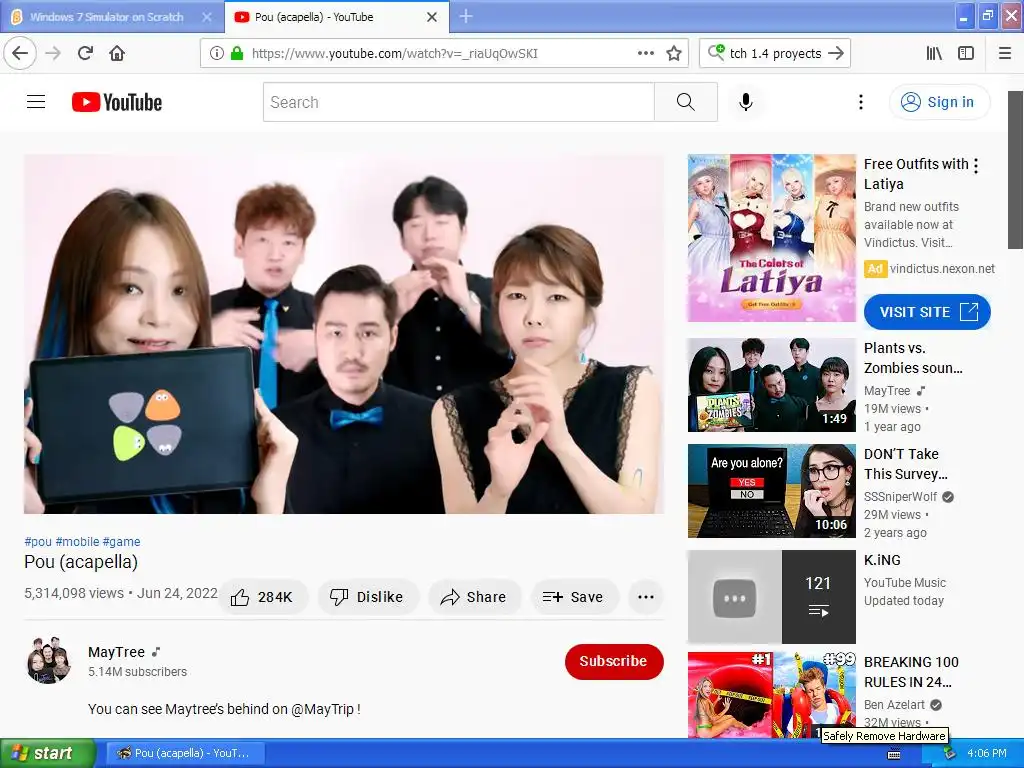Open ad options menu beside Free Outfits

(976, 166)
